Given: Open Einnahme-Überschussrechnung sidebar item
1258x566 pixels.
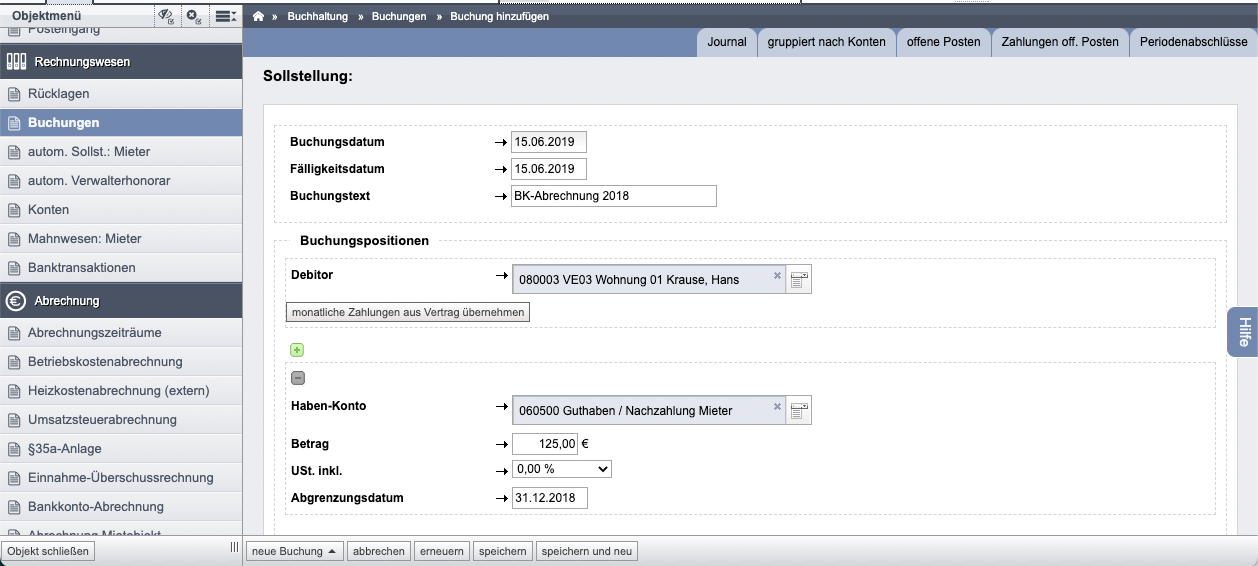Looking at the screenshot, I should pos(121,478).
